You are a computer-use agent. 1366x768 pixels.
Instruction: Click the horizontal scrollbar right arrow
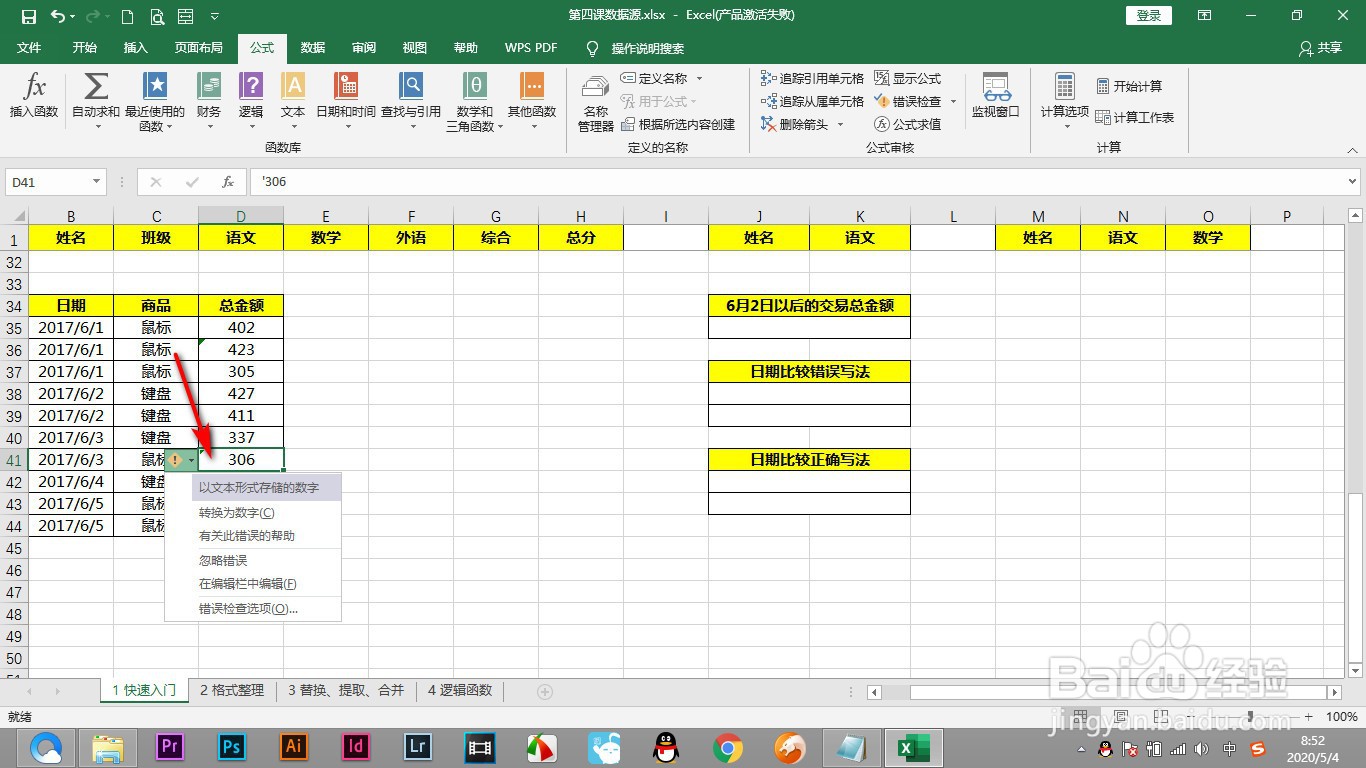[x=1337, y=690]
